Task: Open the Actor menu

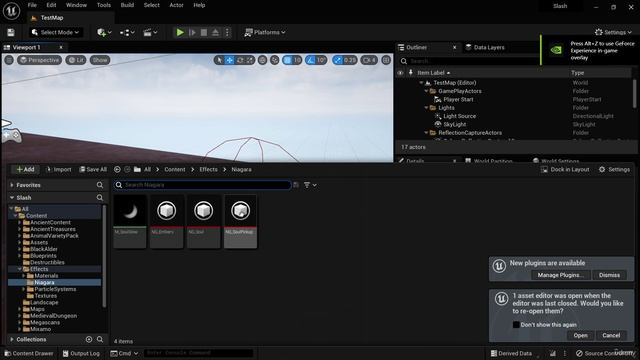Action: tap(176, 5)
